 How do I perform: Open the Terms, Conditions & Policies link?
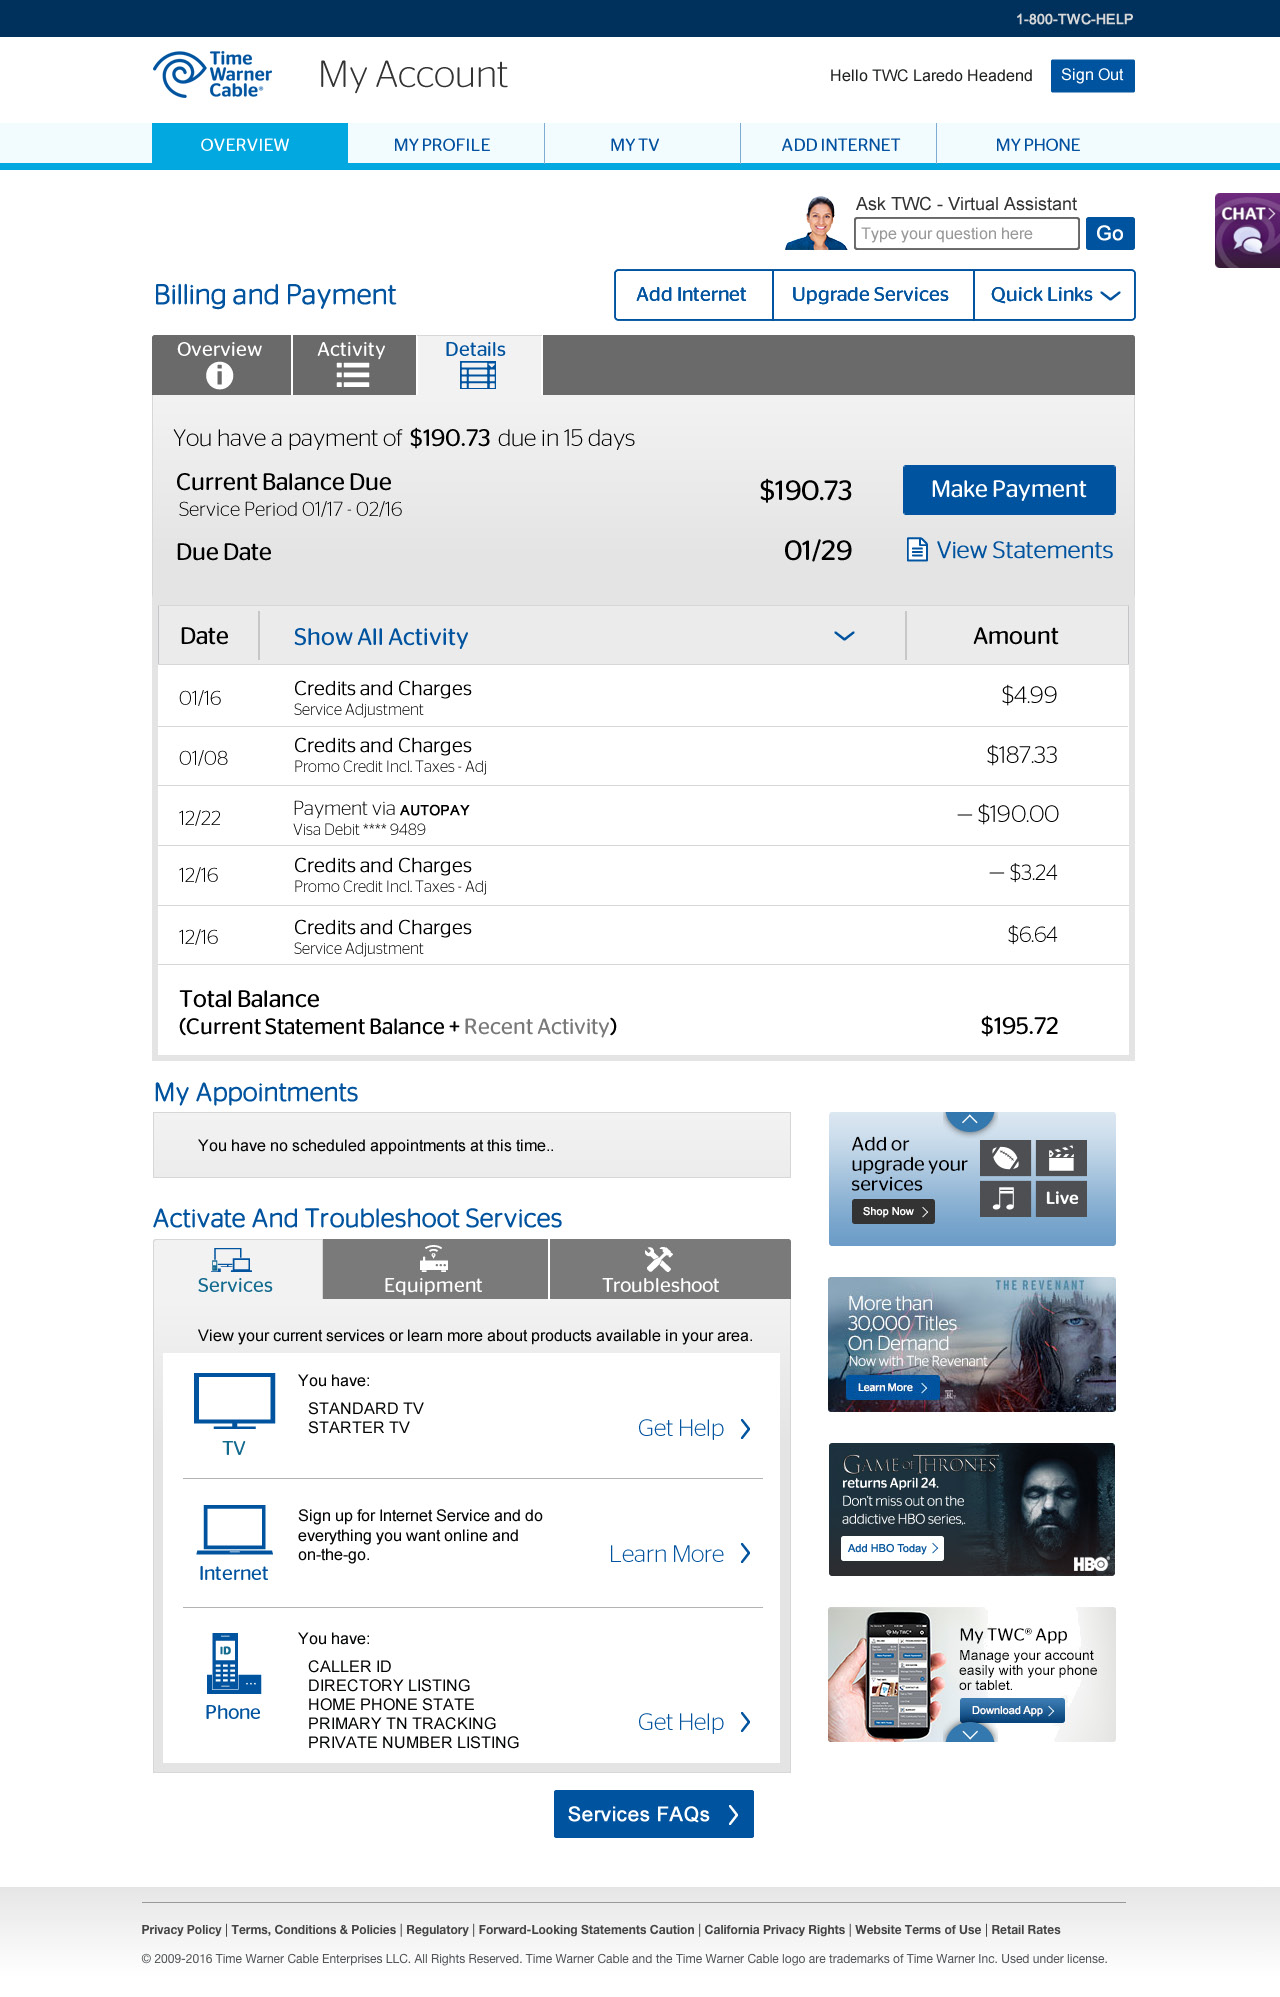(x=314, y=1930)
